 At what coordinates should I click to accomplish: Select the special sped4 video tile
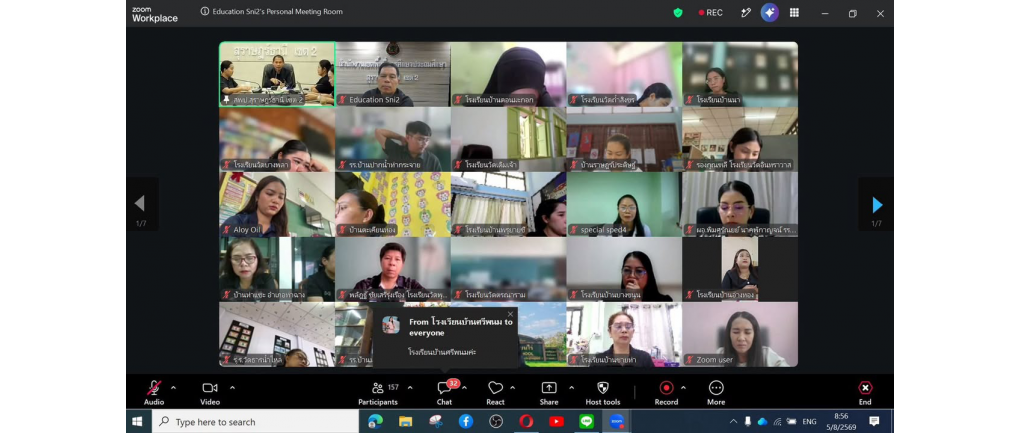tap(624, 204)
